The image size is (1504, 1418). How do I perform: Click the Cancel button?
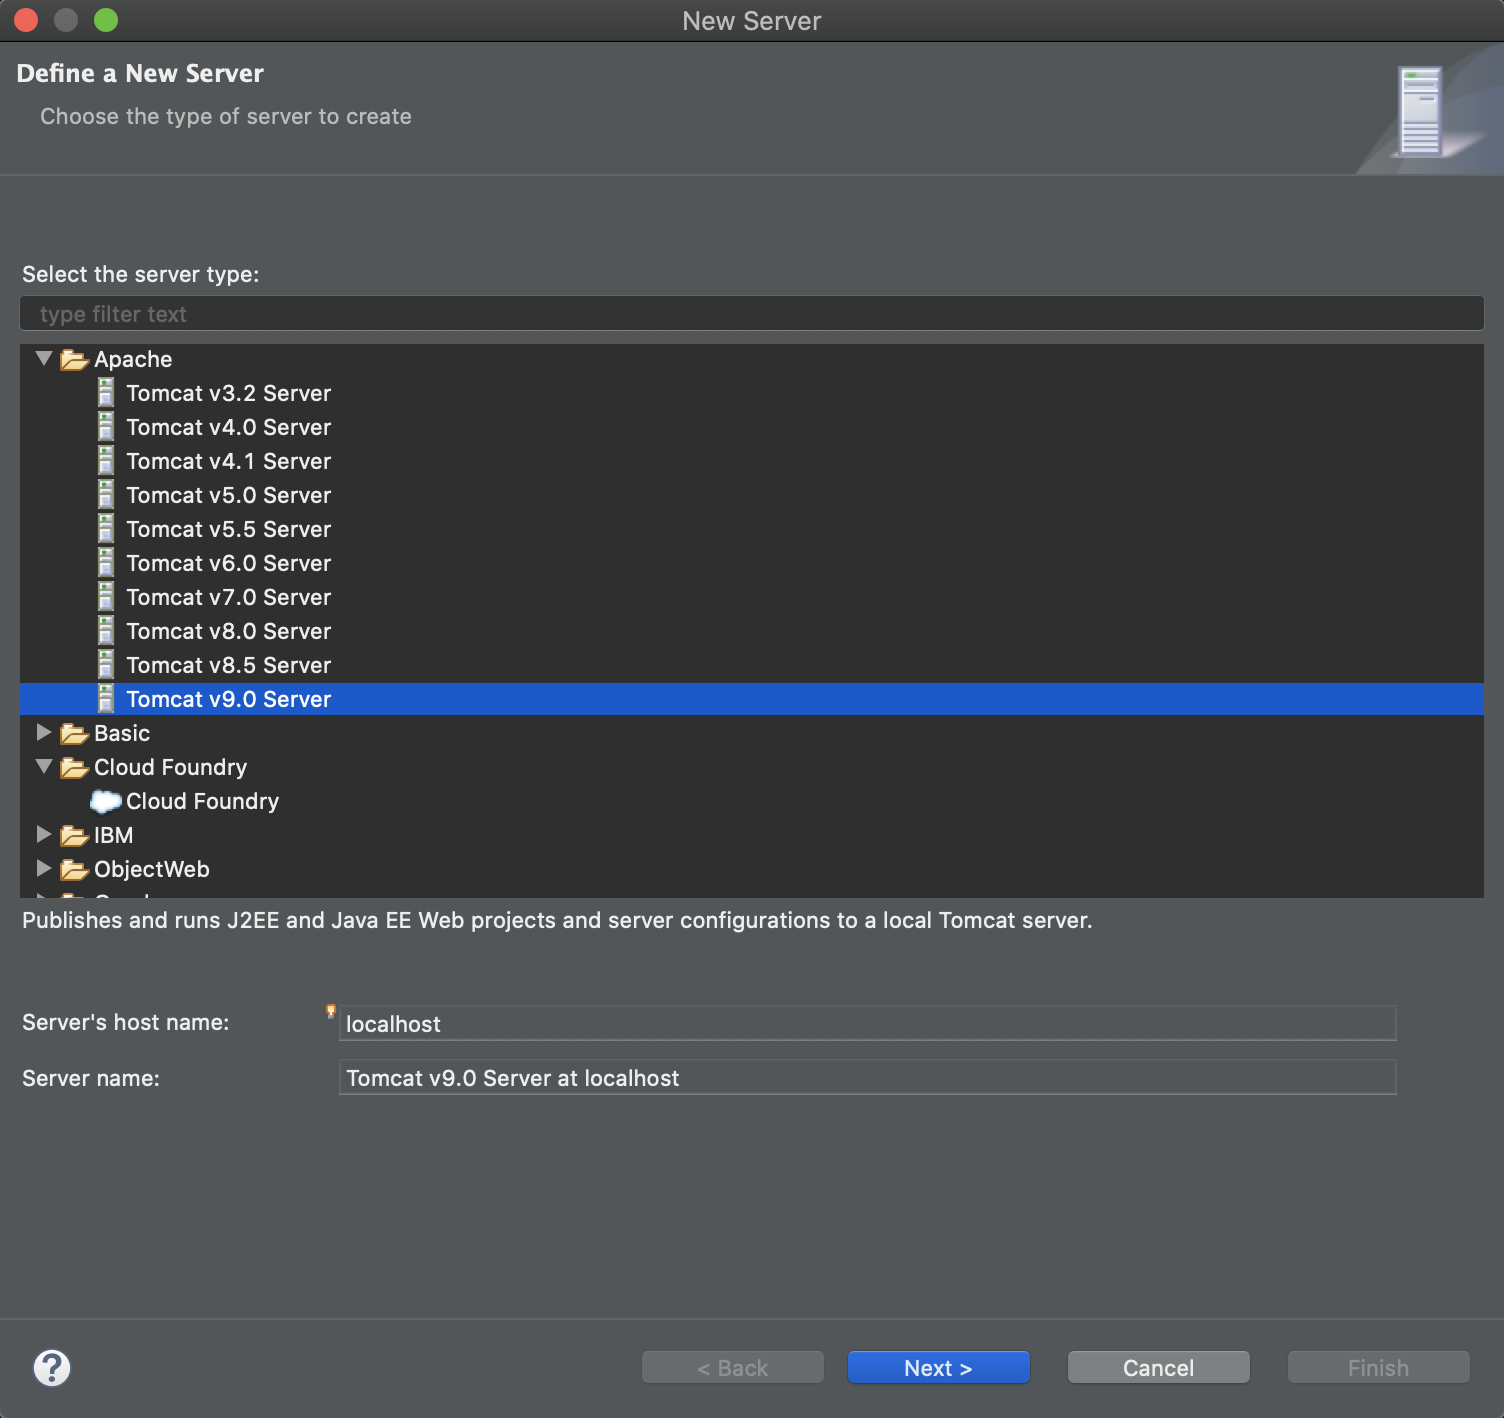point(1158,1367)
